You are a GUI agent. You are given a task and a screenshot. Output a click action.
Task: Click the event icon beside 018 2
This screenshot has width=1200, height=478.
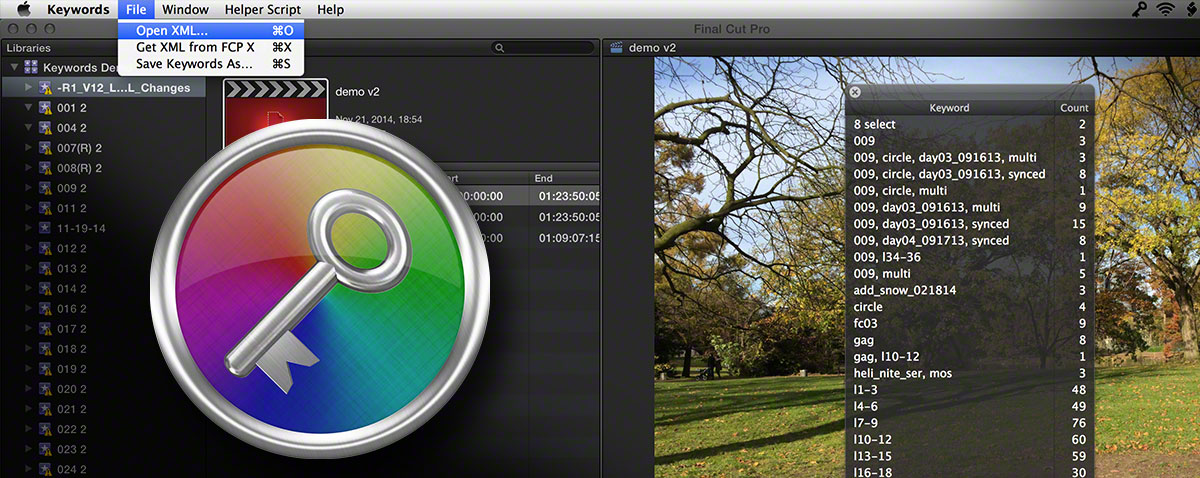pos(45,348)
